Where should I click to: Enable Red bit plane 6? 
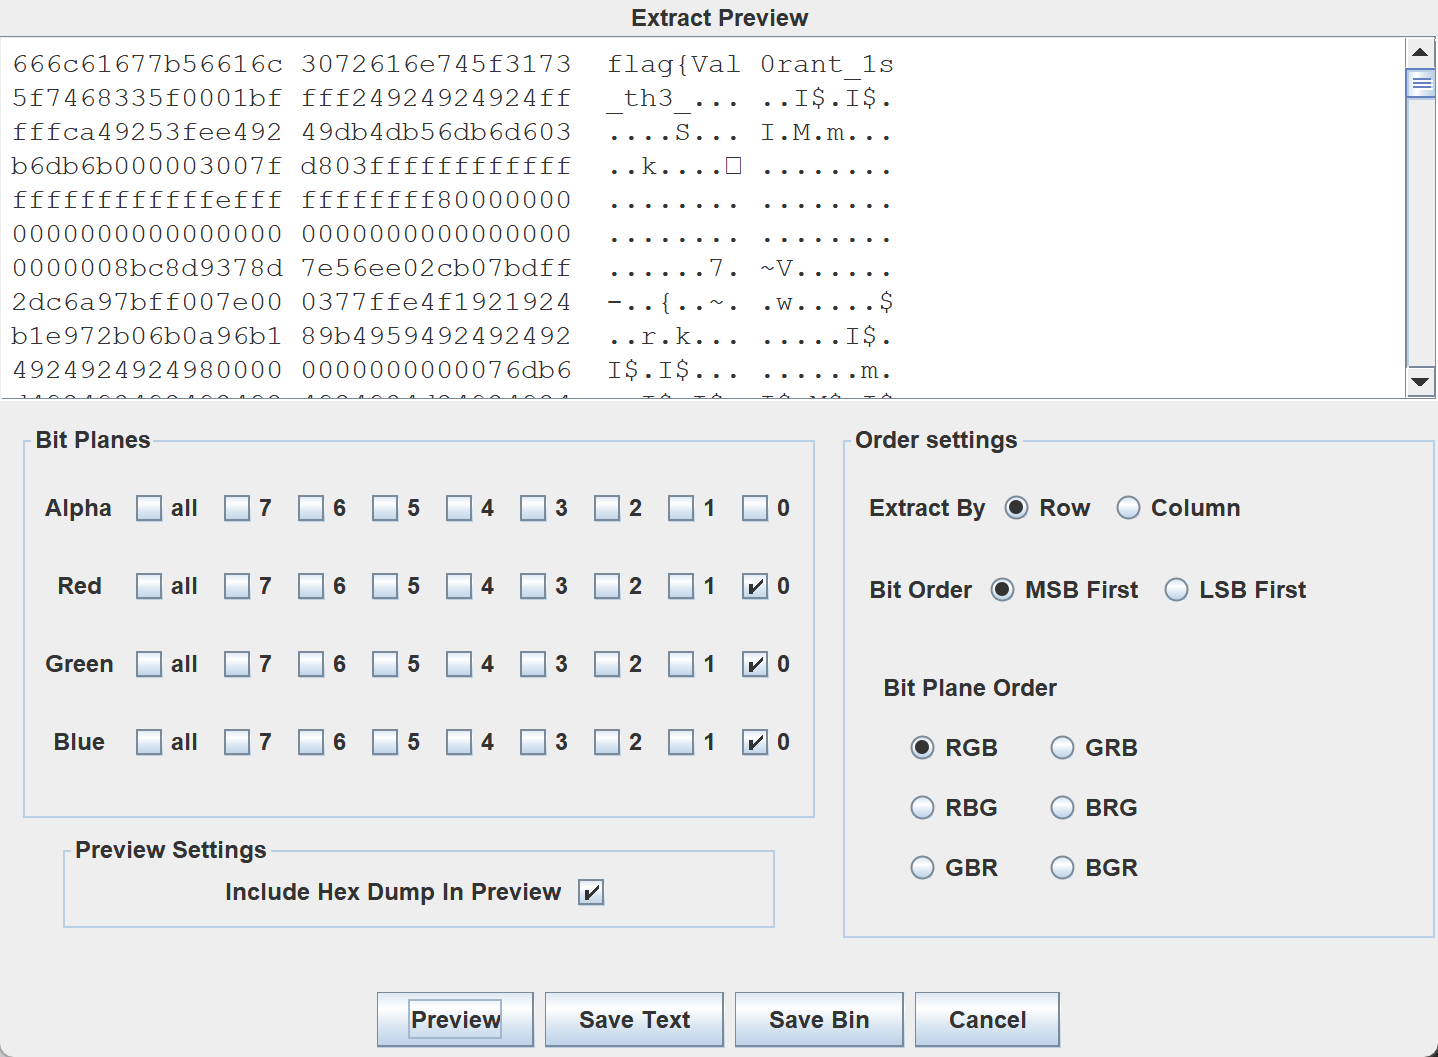coord(311,586)
